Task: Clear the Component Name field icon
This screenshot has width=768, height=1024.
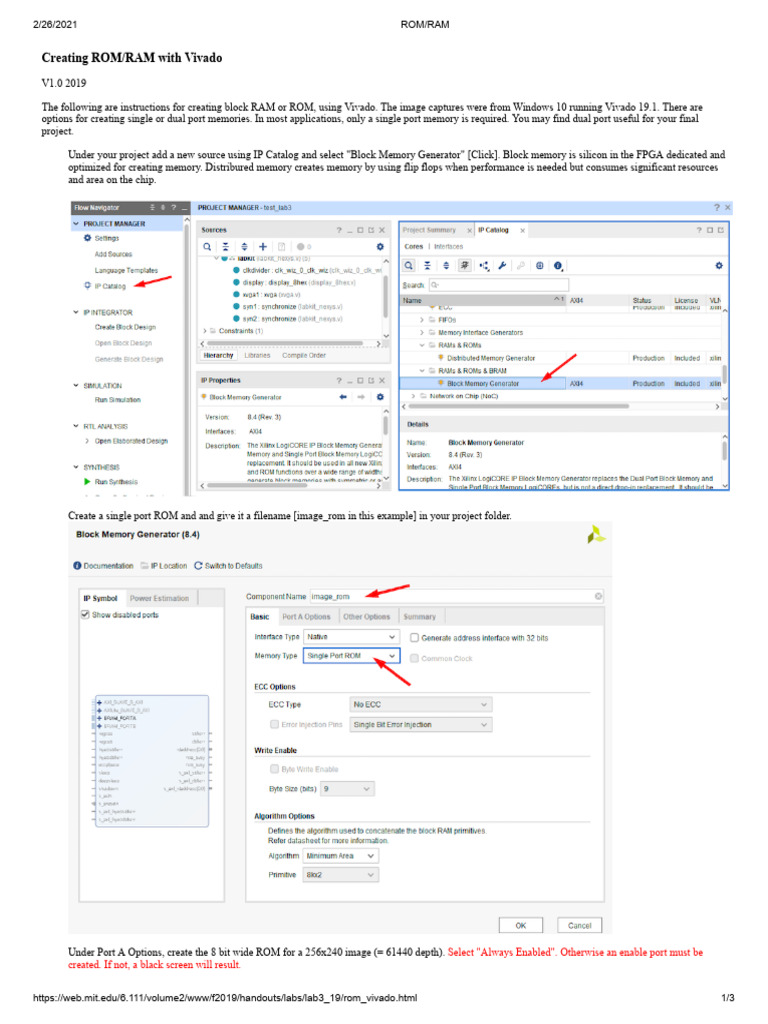Action: [598, 596]
